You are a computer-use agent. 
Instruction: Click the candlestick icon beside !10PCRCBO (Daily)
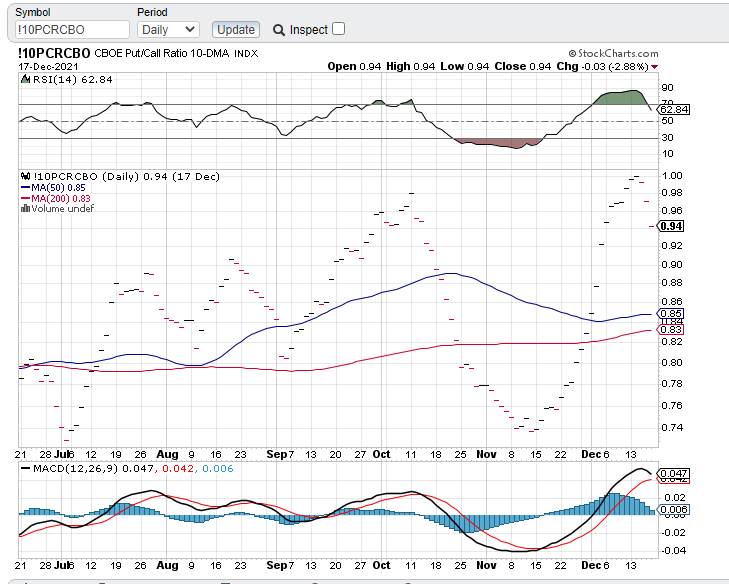[26, 176]
